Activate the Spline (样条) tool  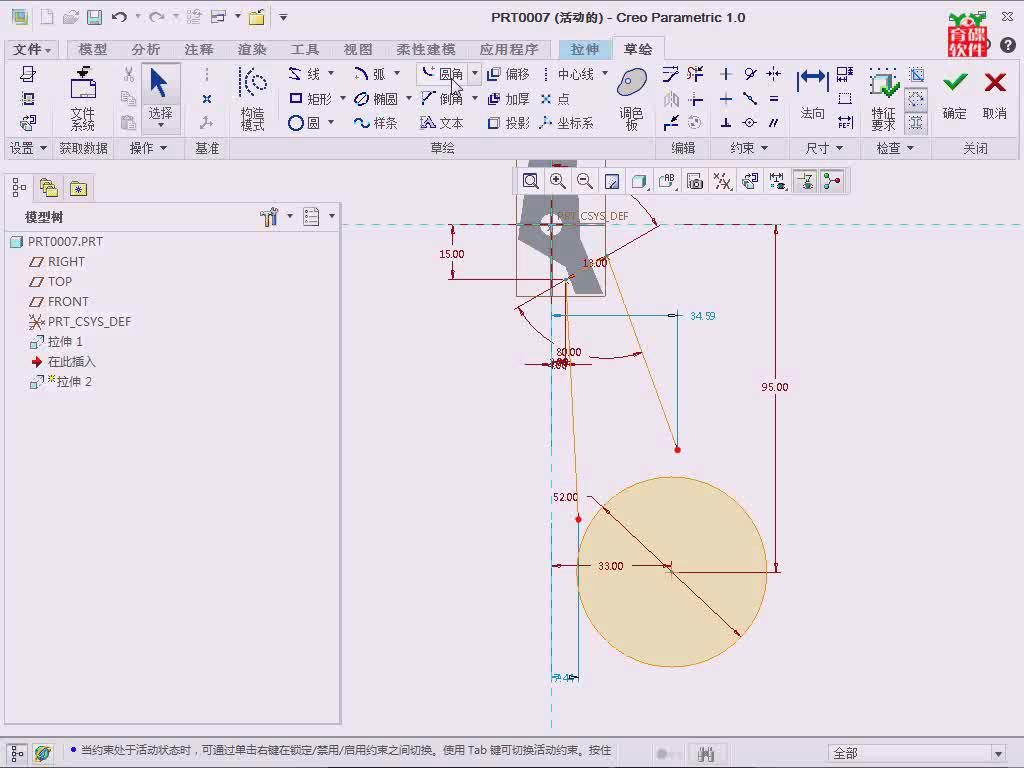(376, 123)
